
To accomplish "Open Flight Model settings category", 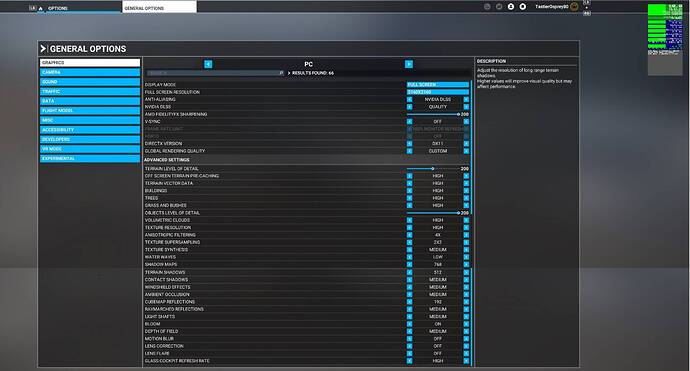I will tap(90, 111).
